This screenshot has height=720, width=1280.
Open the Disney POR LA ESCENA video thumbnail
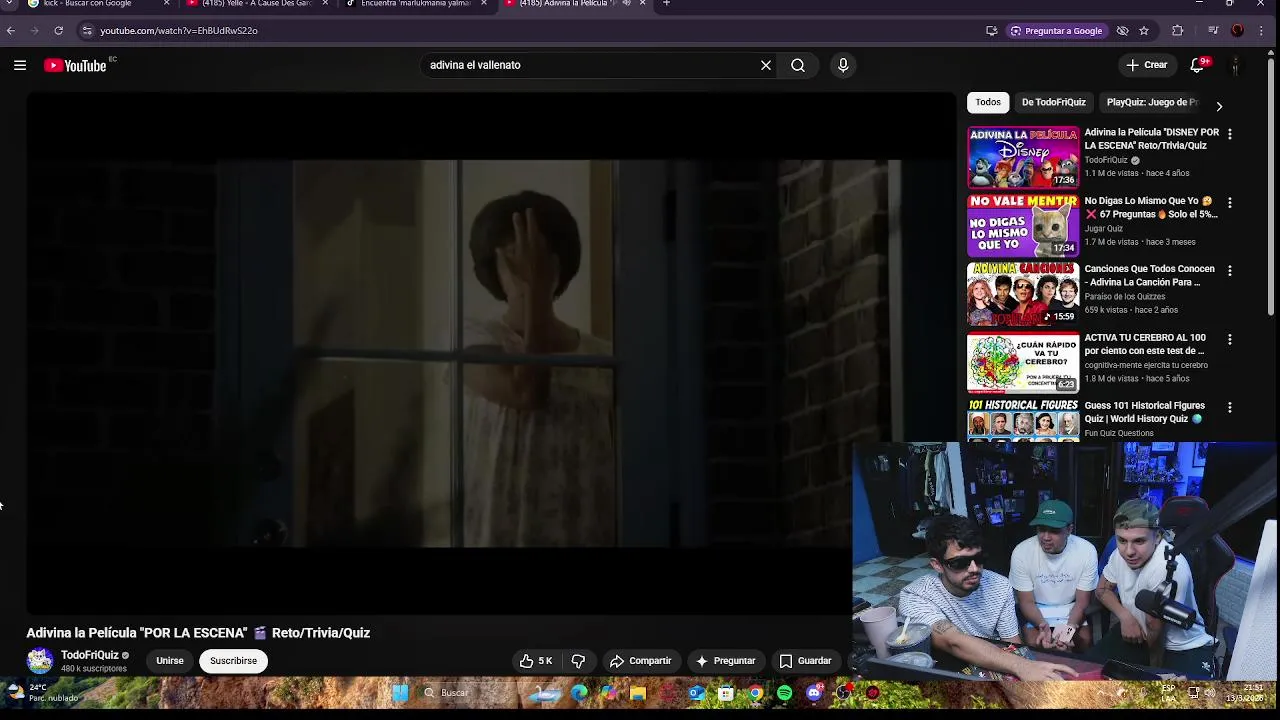(1023, 157)
